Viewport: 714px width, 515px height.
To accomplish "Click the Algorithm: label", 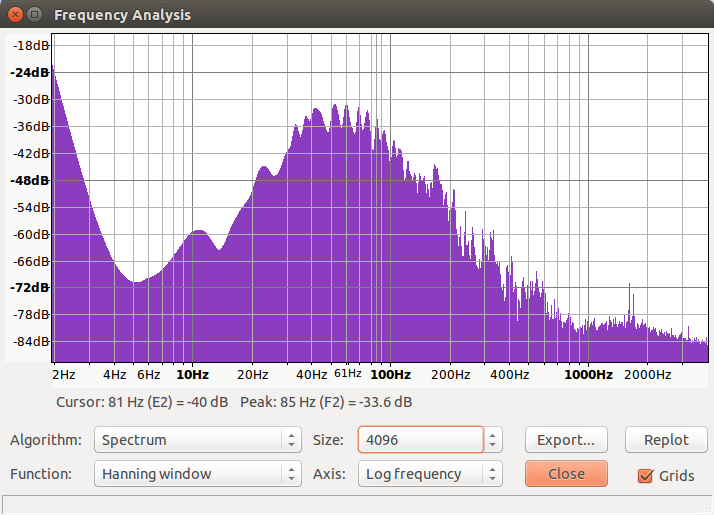I will click(46, 440).
